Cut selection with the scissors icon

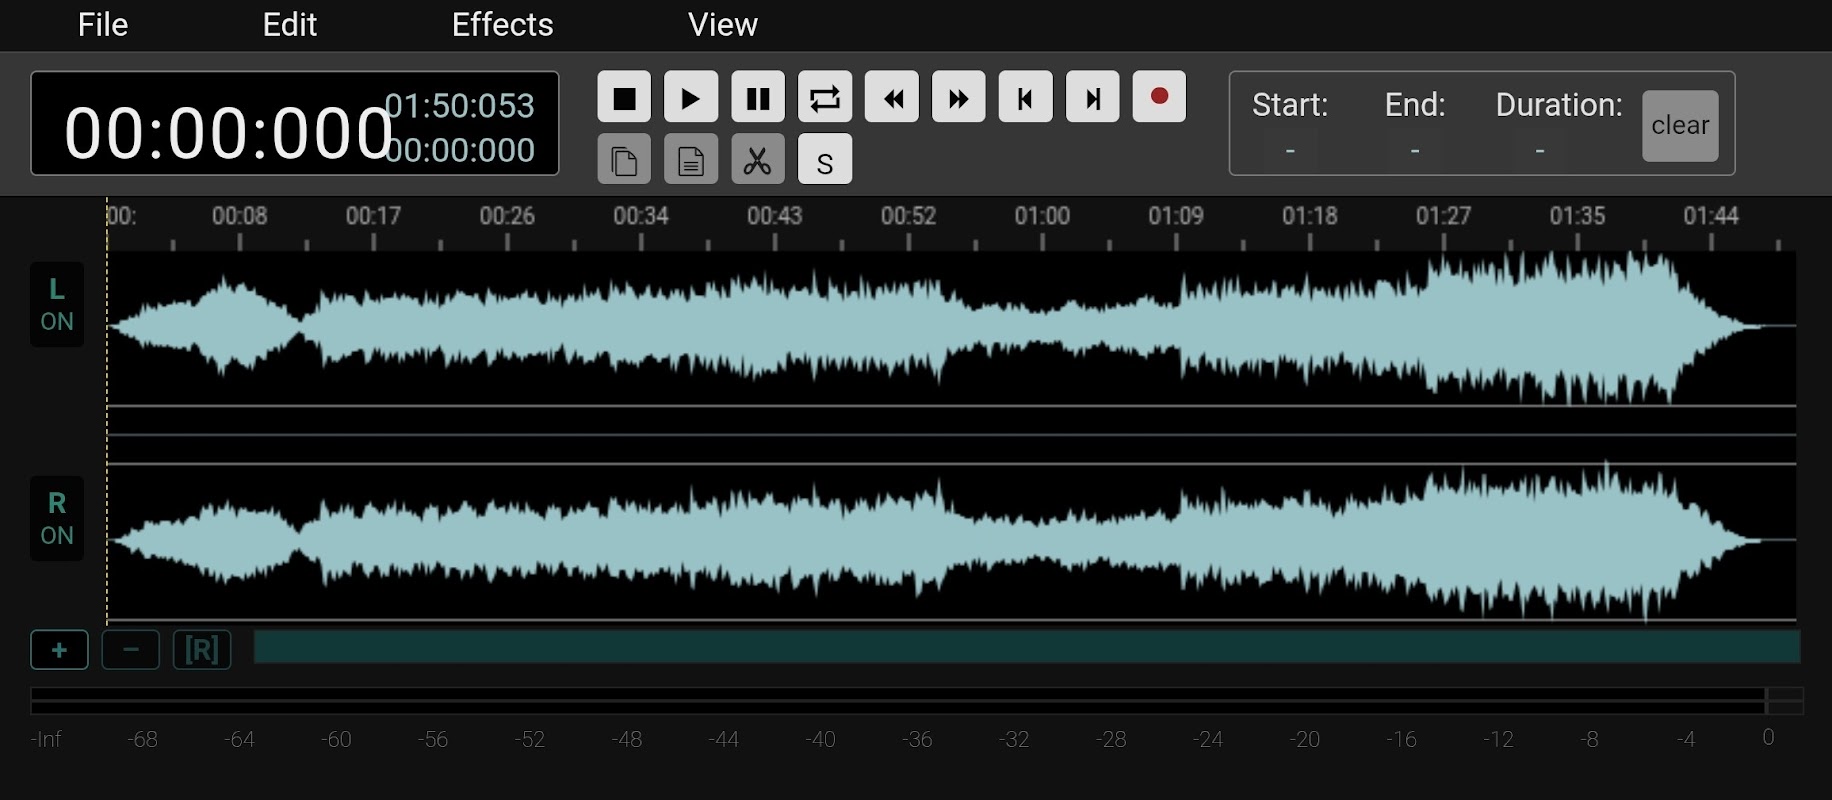(758, 160)
